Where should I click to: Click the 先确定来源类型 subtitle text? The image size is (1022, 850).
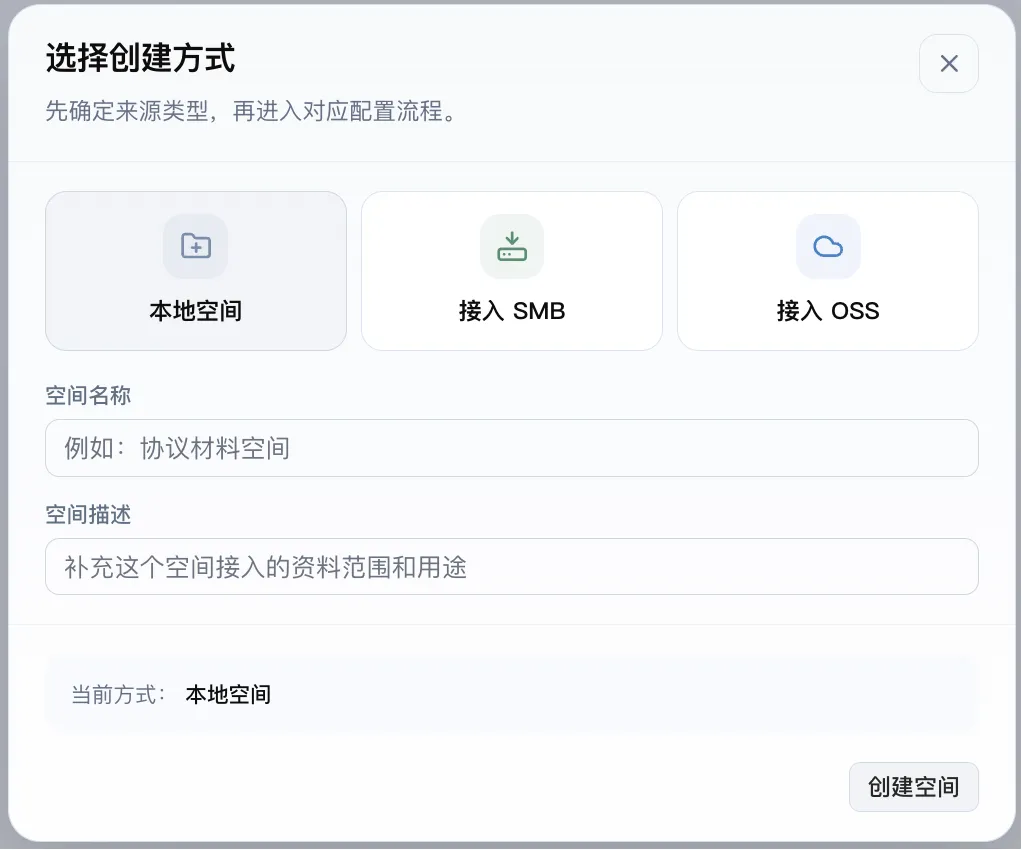[x=252, y=111]
